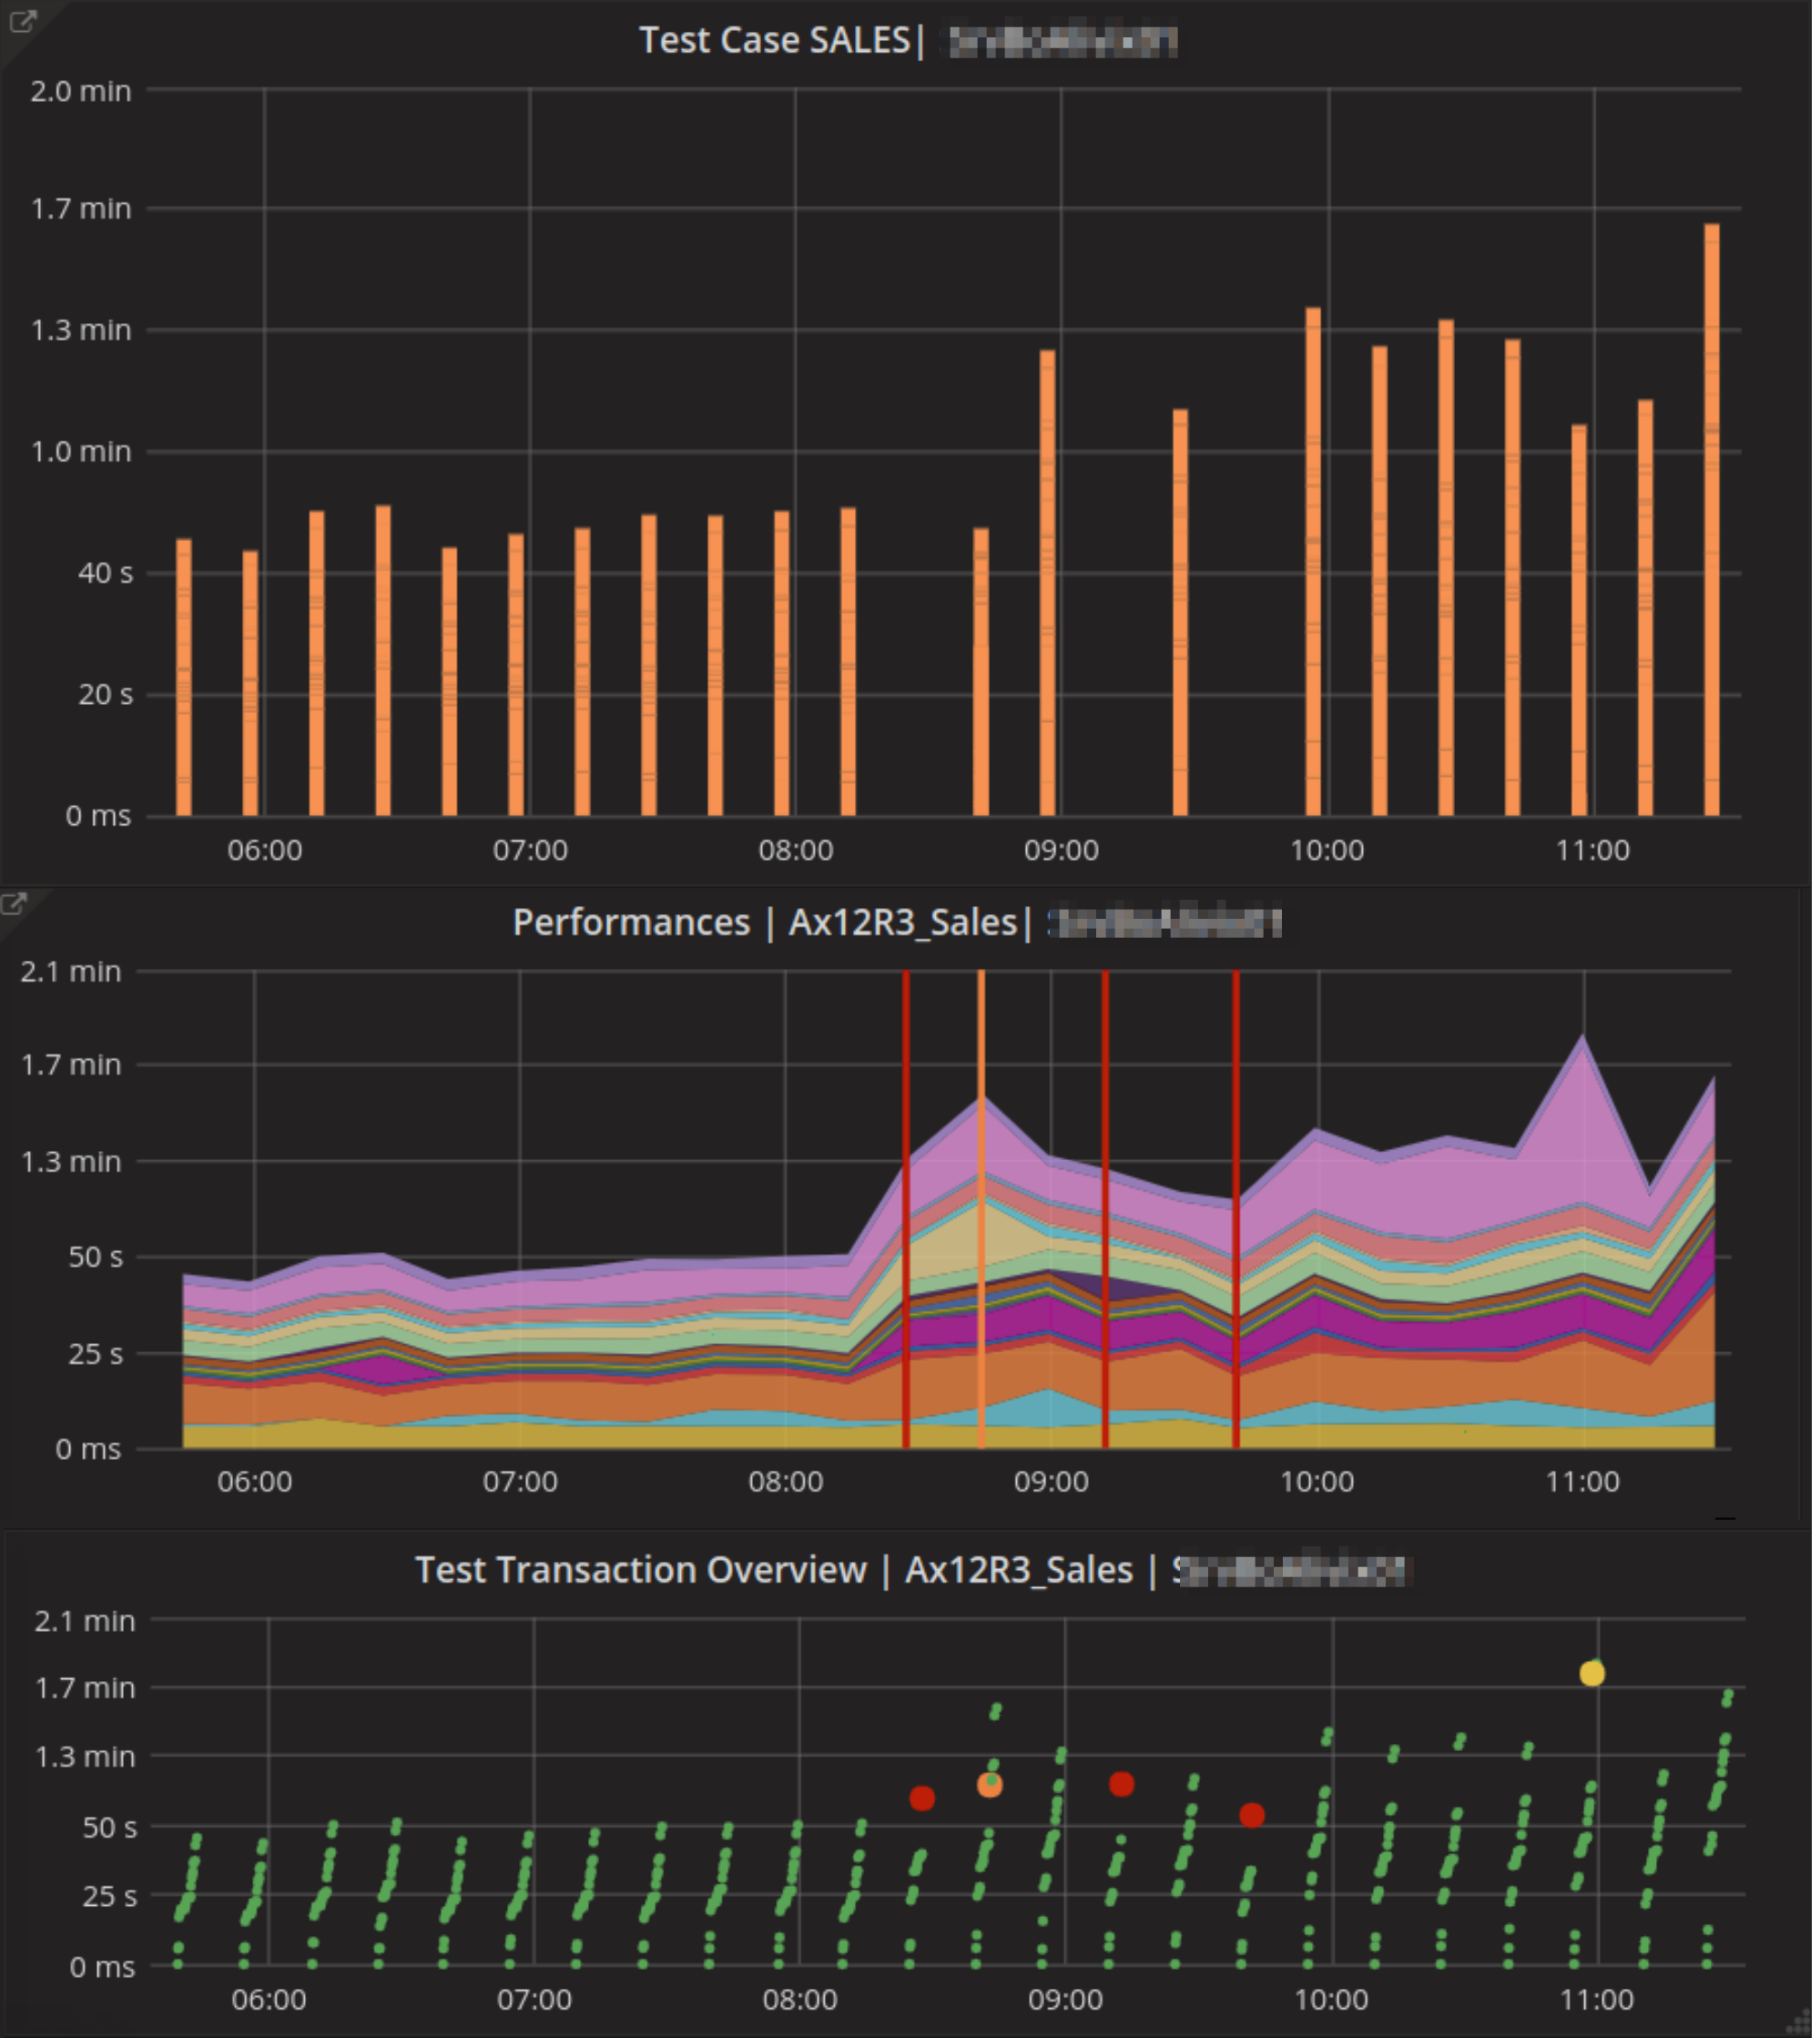Click the last red dot in Transaction Overview
The height and width of the screenshot is (2038, 1820).
(x=1252, y=1815)
